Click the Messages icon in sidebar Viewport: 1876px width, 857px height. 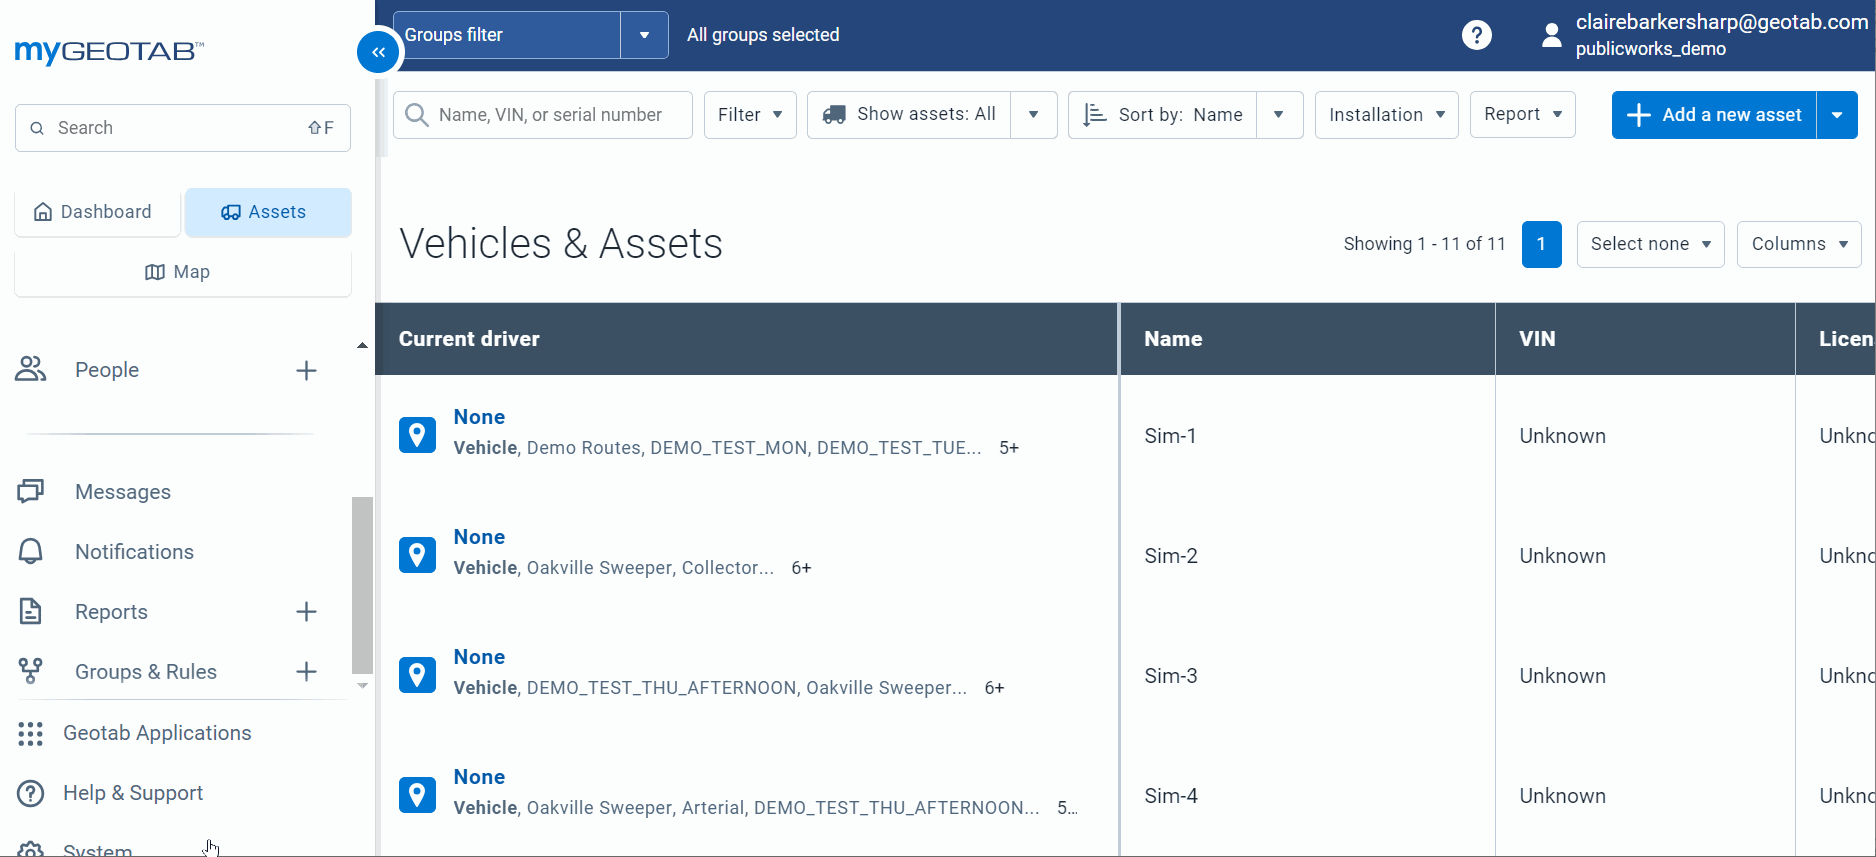pyautogui.click(x=31, y=491)
